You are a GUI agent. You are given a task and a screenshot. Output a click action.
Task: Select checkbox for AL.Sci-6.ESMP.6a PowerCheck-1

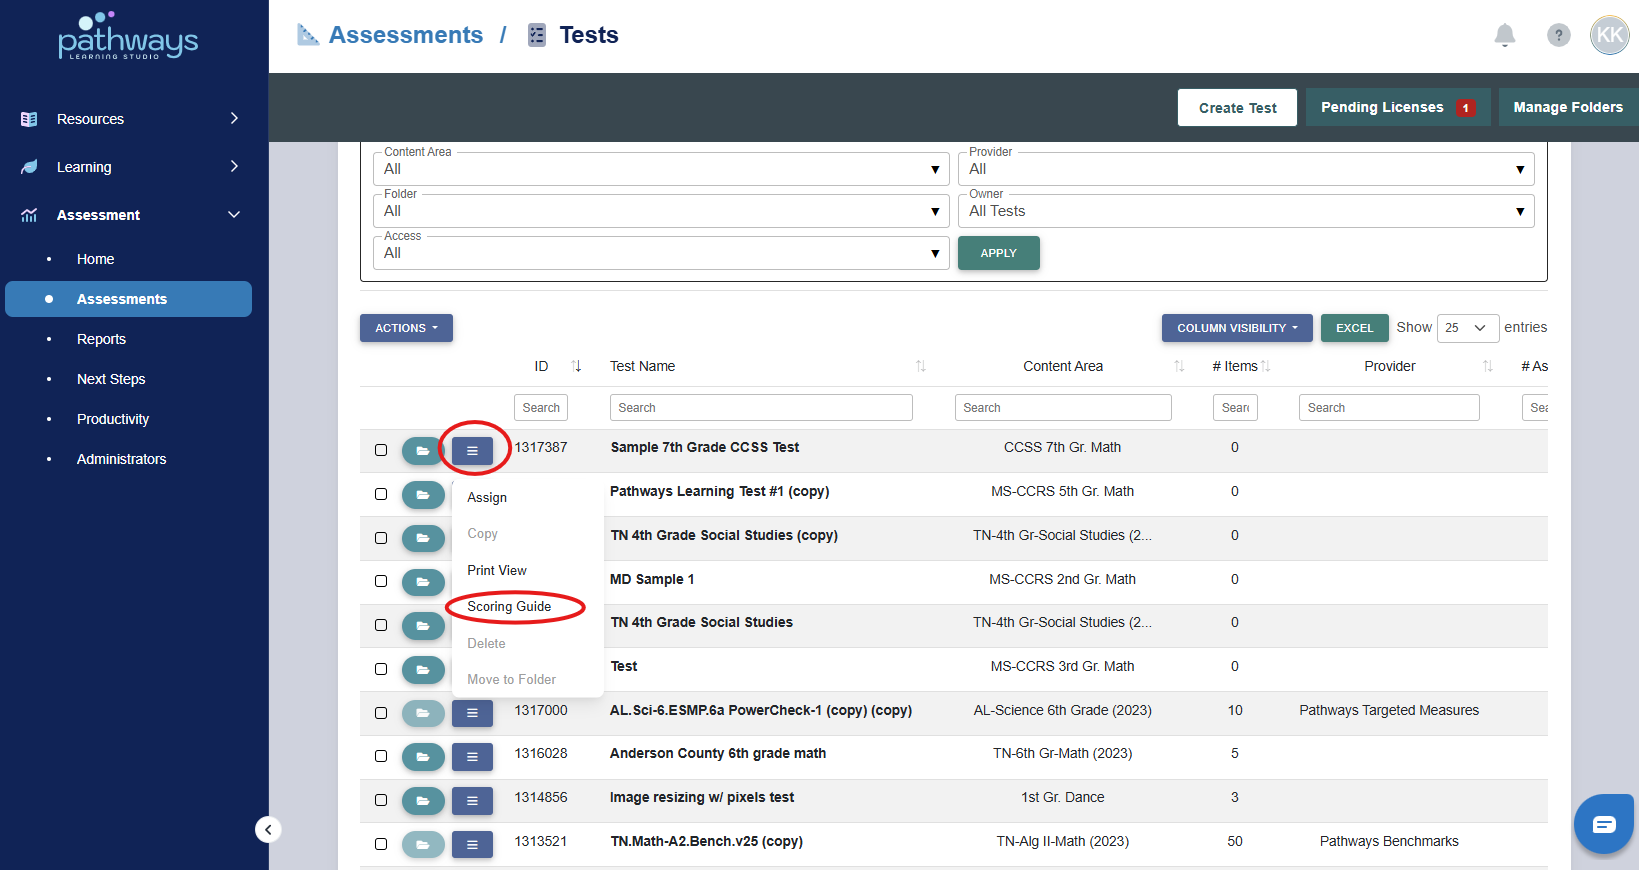pos(381,713)
